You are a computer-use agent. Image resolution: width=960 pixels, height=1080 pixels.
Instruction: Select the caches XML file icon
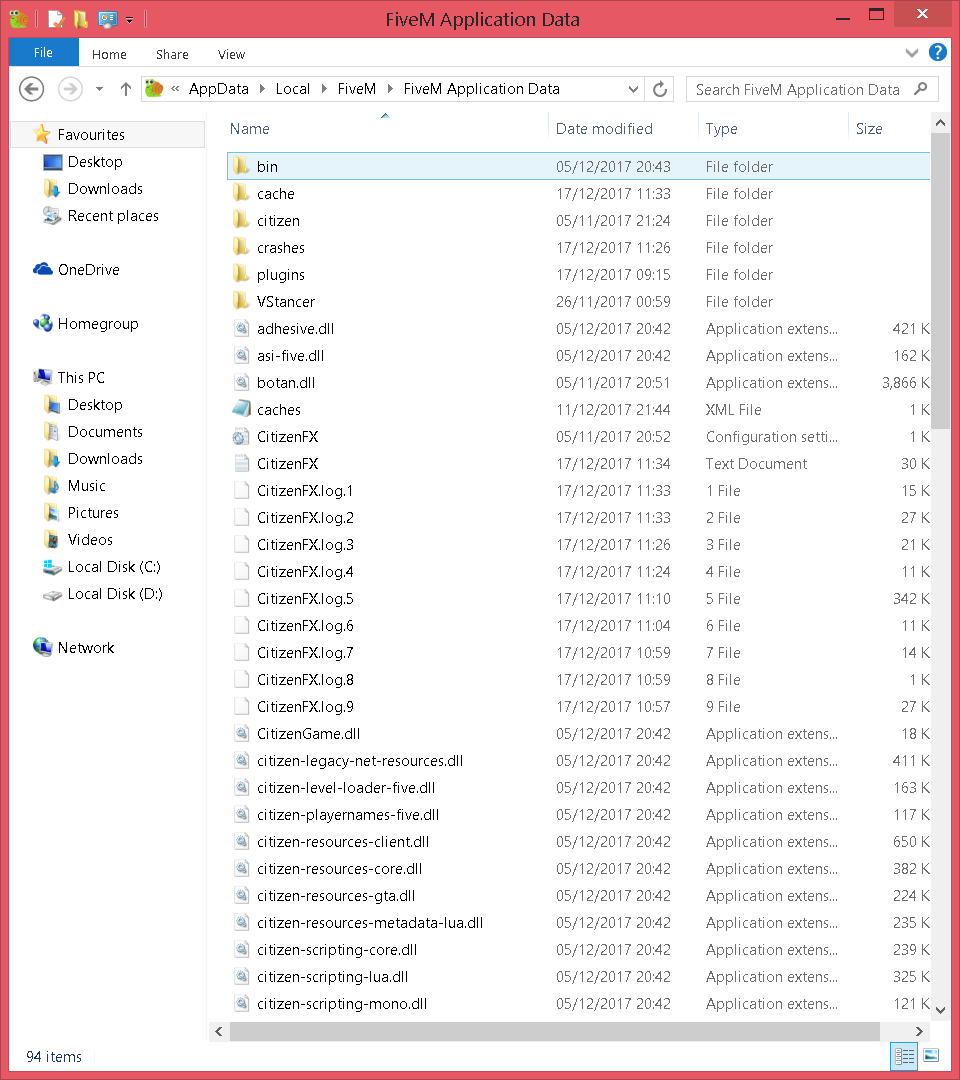242,409
